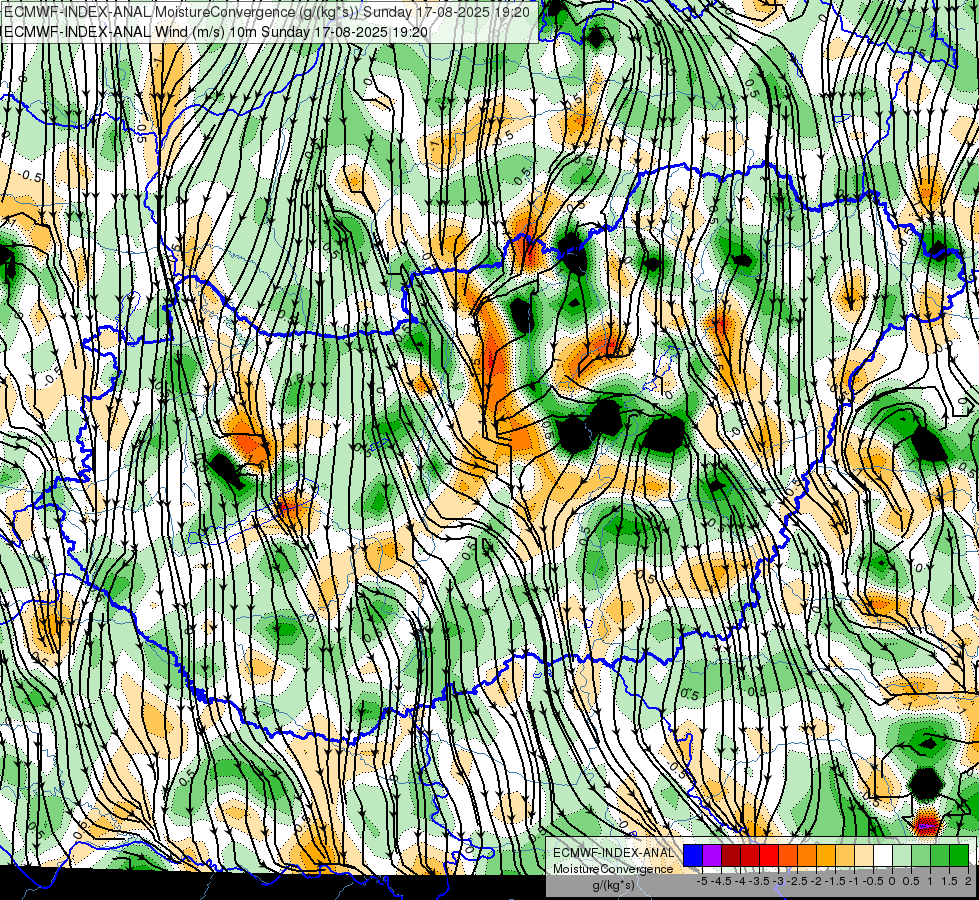This screenshot has width=979, height=900.
Task: Click the '0' legend tick value
Action: [x=892, y=881]
